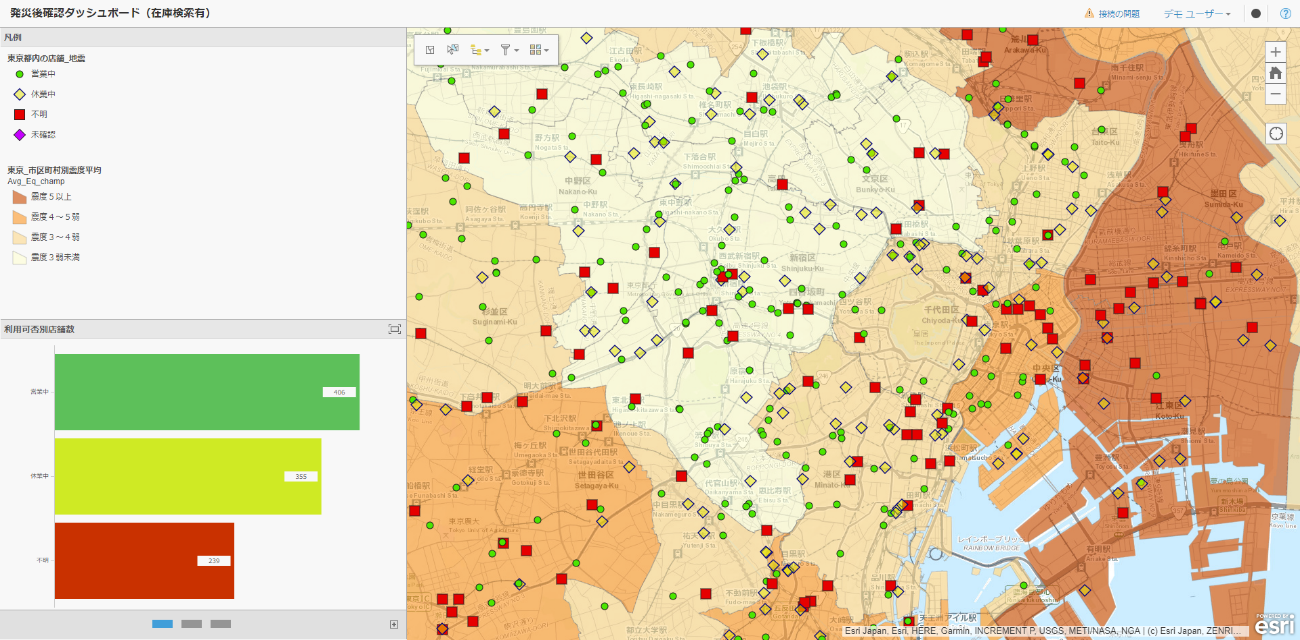
Task: Click the map zoom in plus button
Action: [x=1276, y=52]
